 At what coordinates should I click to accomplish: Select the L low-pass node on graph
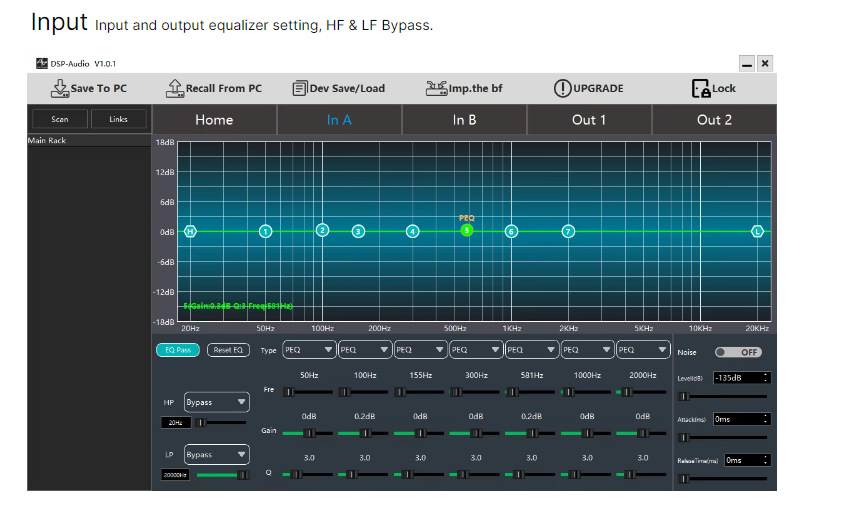758,231
